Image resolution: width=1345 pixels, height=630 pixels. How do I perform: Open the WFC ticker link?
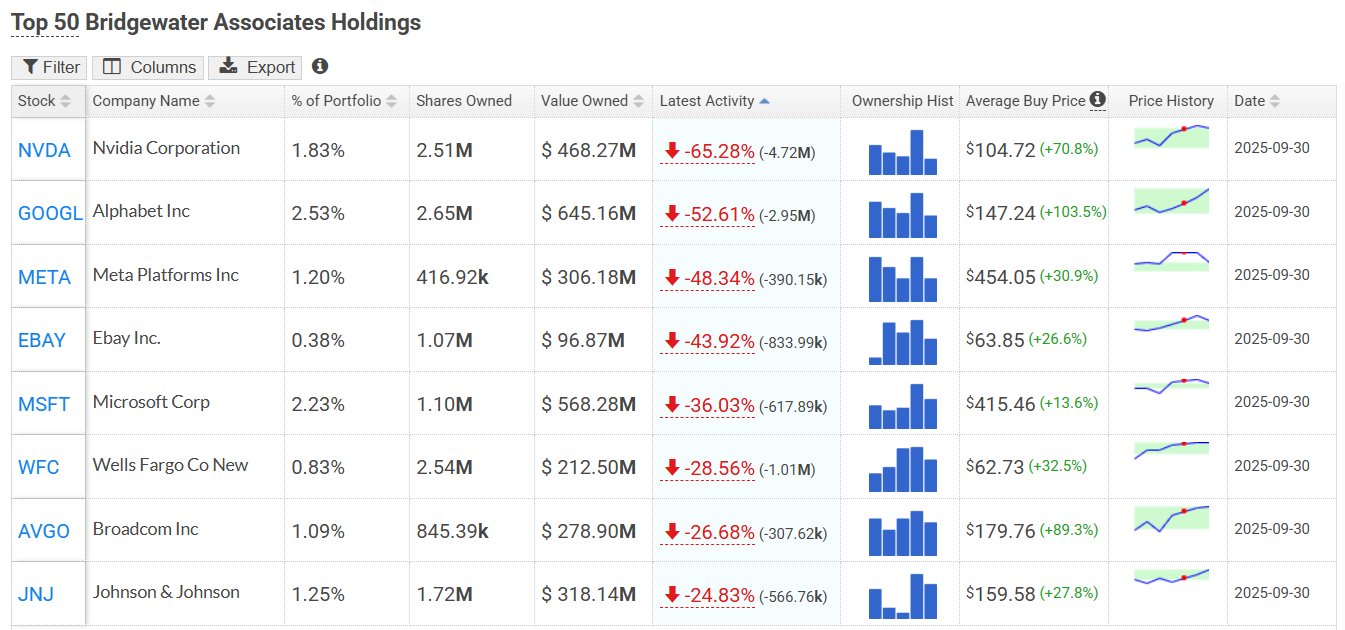tap(39, 468)
